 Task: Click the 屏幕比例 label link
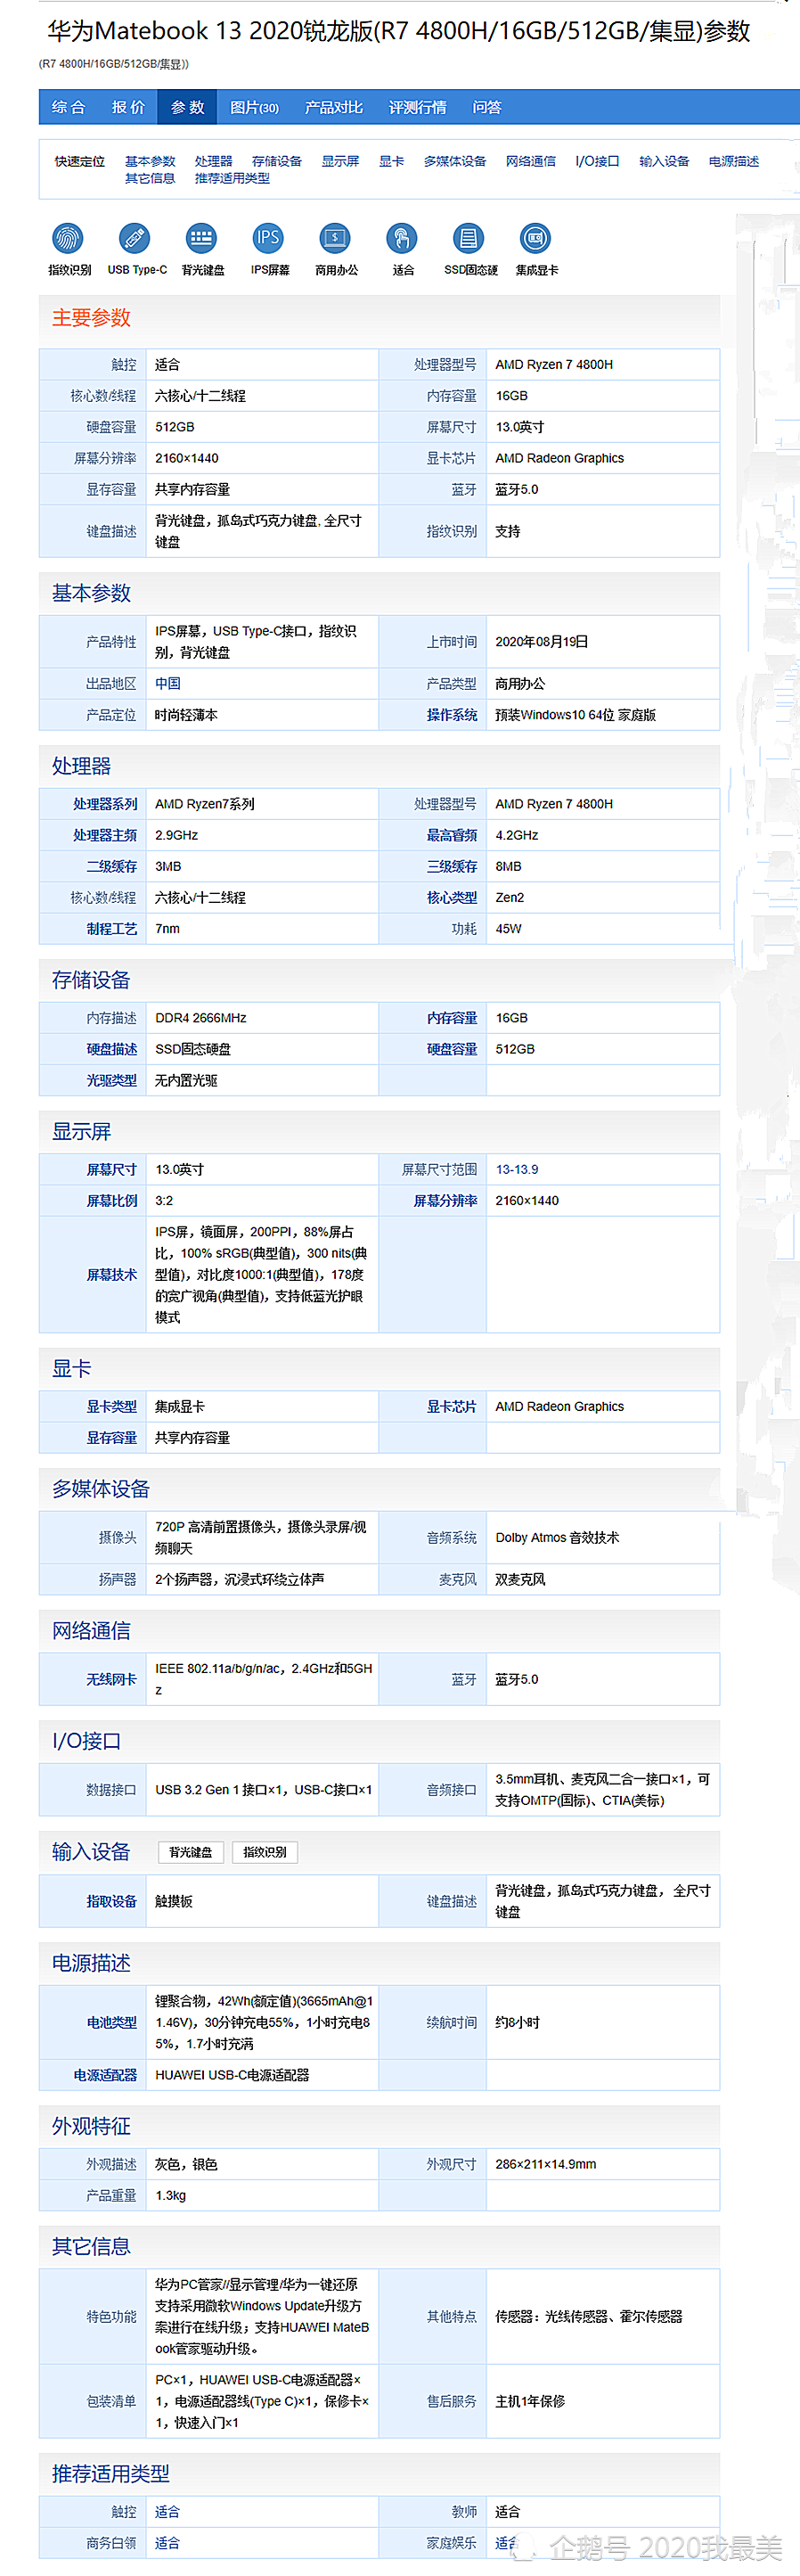coord(112,1201)
